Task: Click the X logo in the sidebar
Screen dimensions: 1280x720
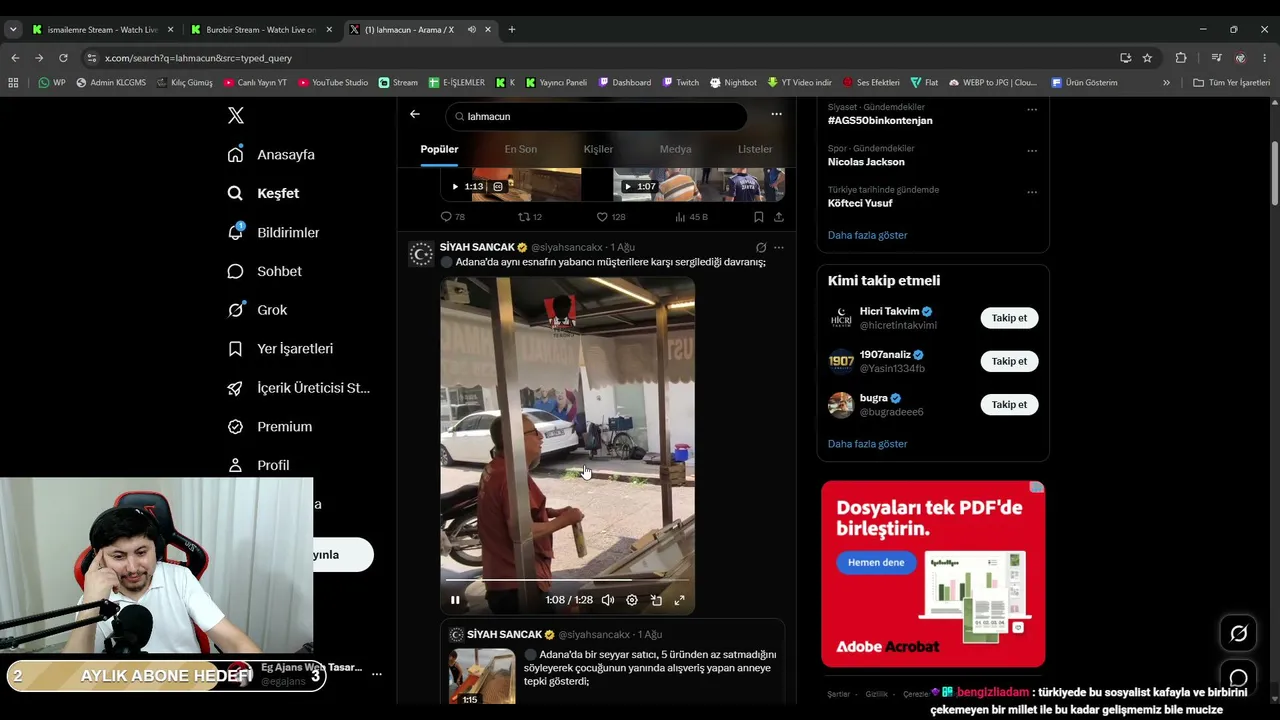Action: click(236, 115)
